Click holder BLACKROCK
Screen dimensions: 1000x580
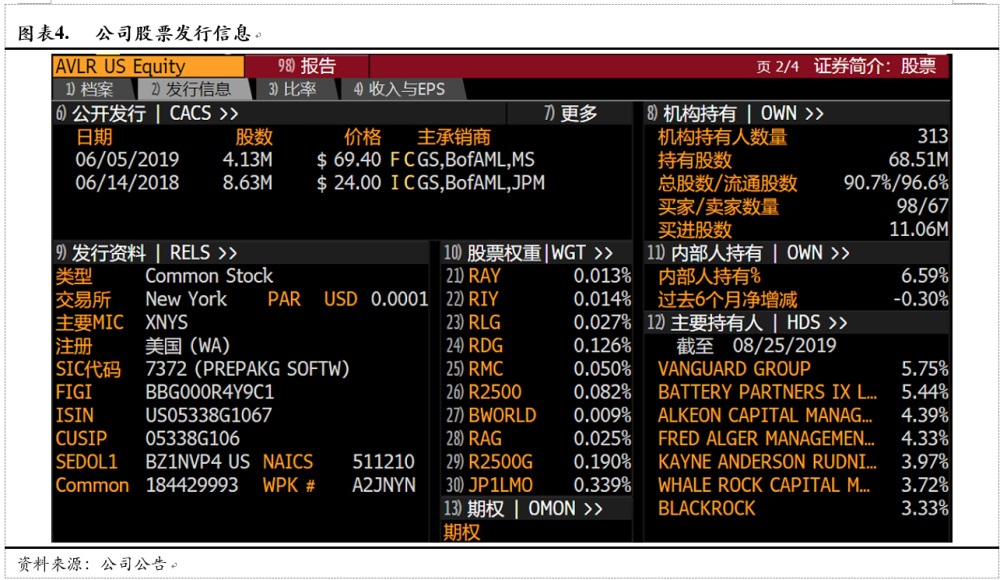tap(707, 509)
